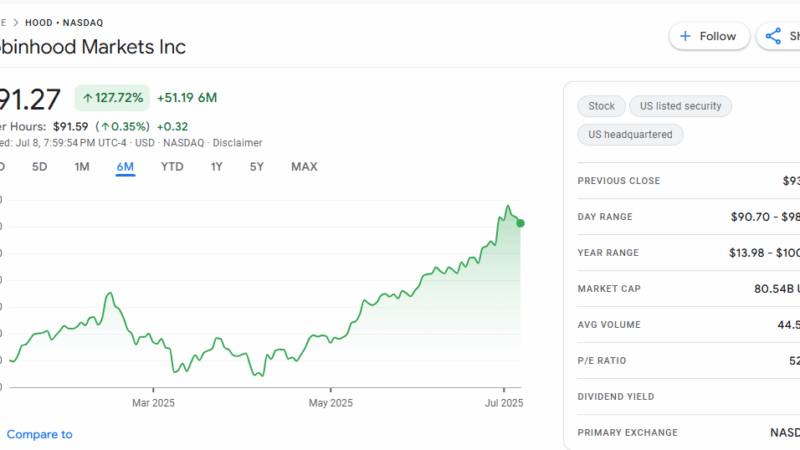Screen dimensions: 800x450
Task: Click the Follow button
Action: point(709,36)
